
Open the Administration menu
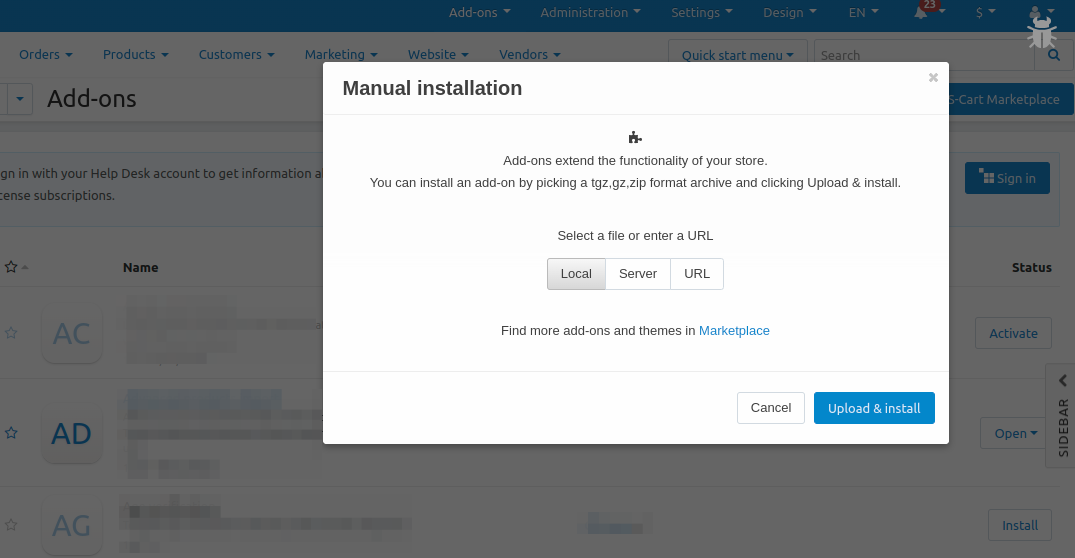590,13
